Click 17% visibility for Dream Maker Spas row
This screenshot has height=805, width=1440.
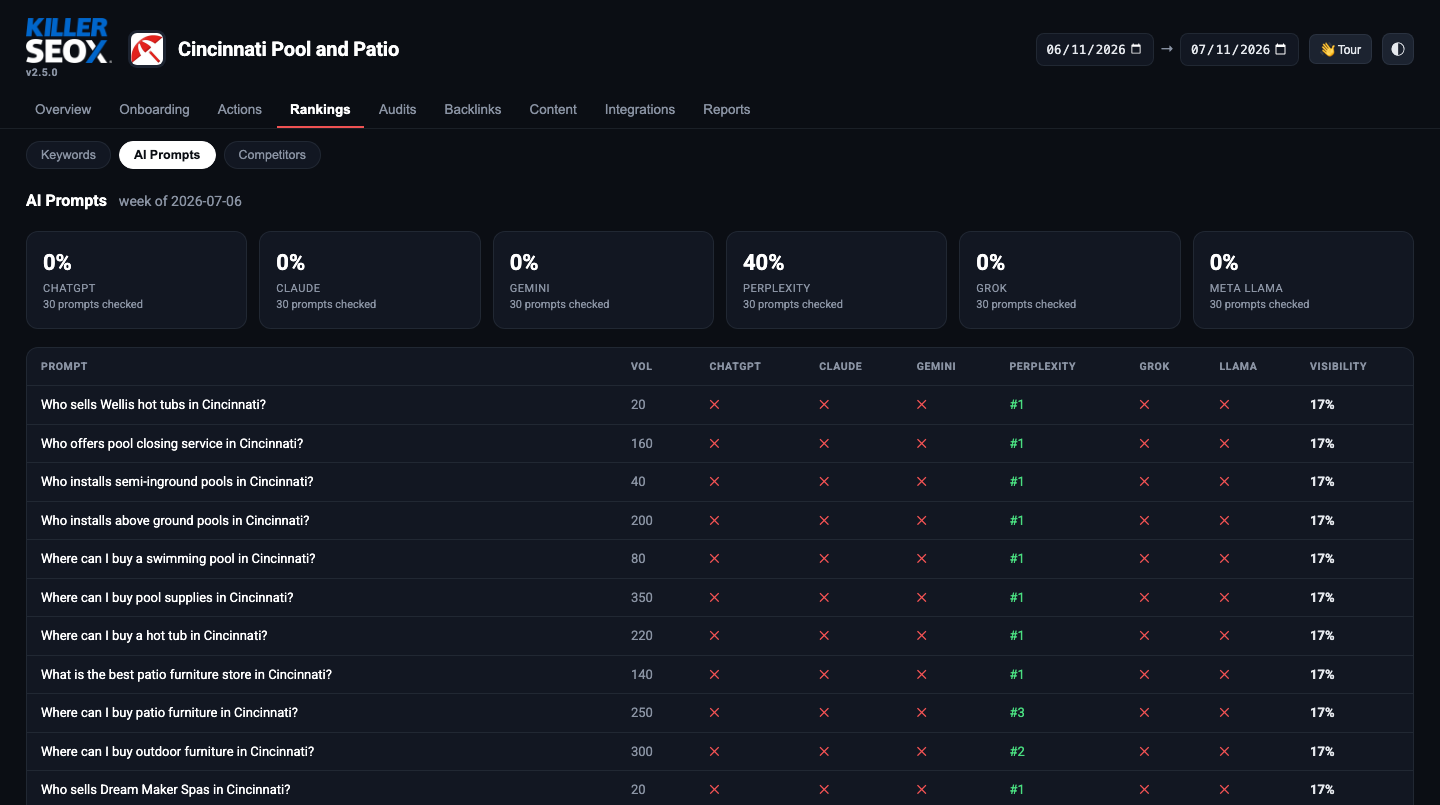tap(1322, 790)
